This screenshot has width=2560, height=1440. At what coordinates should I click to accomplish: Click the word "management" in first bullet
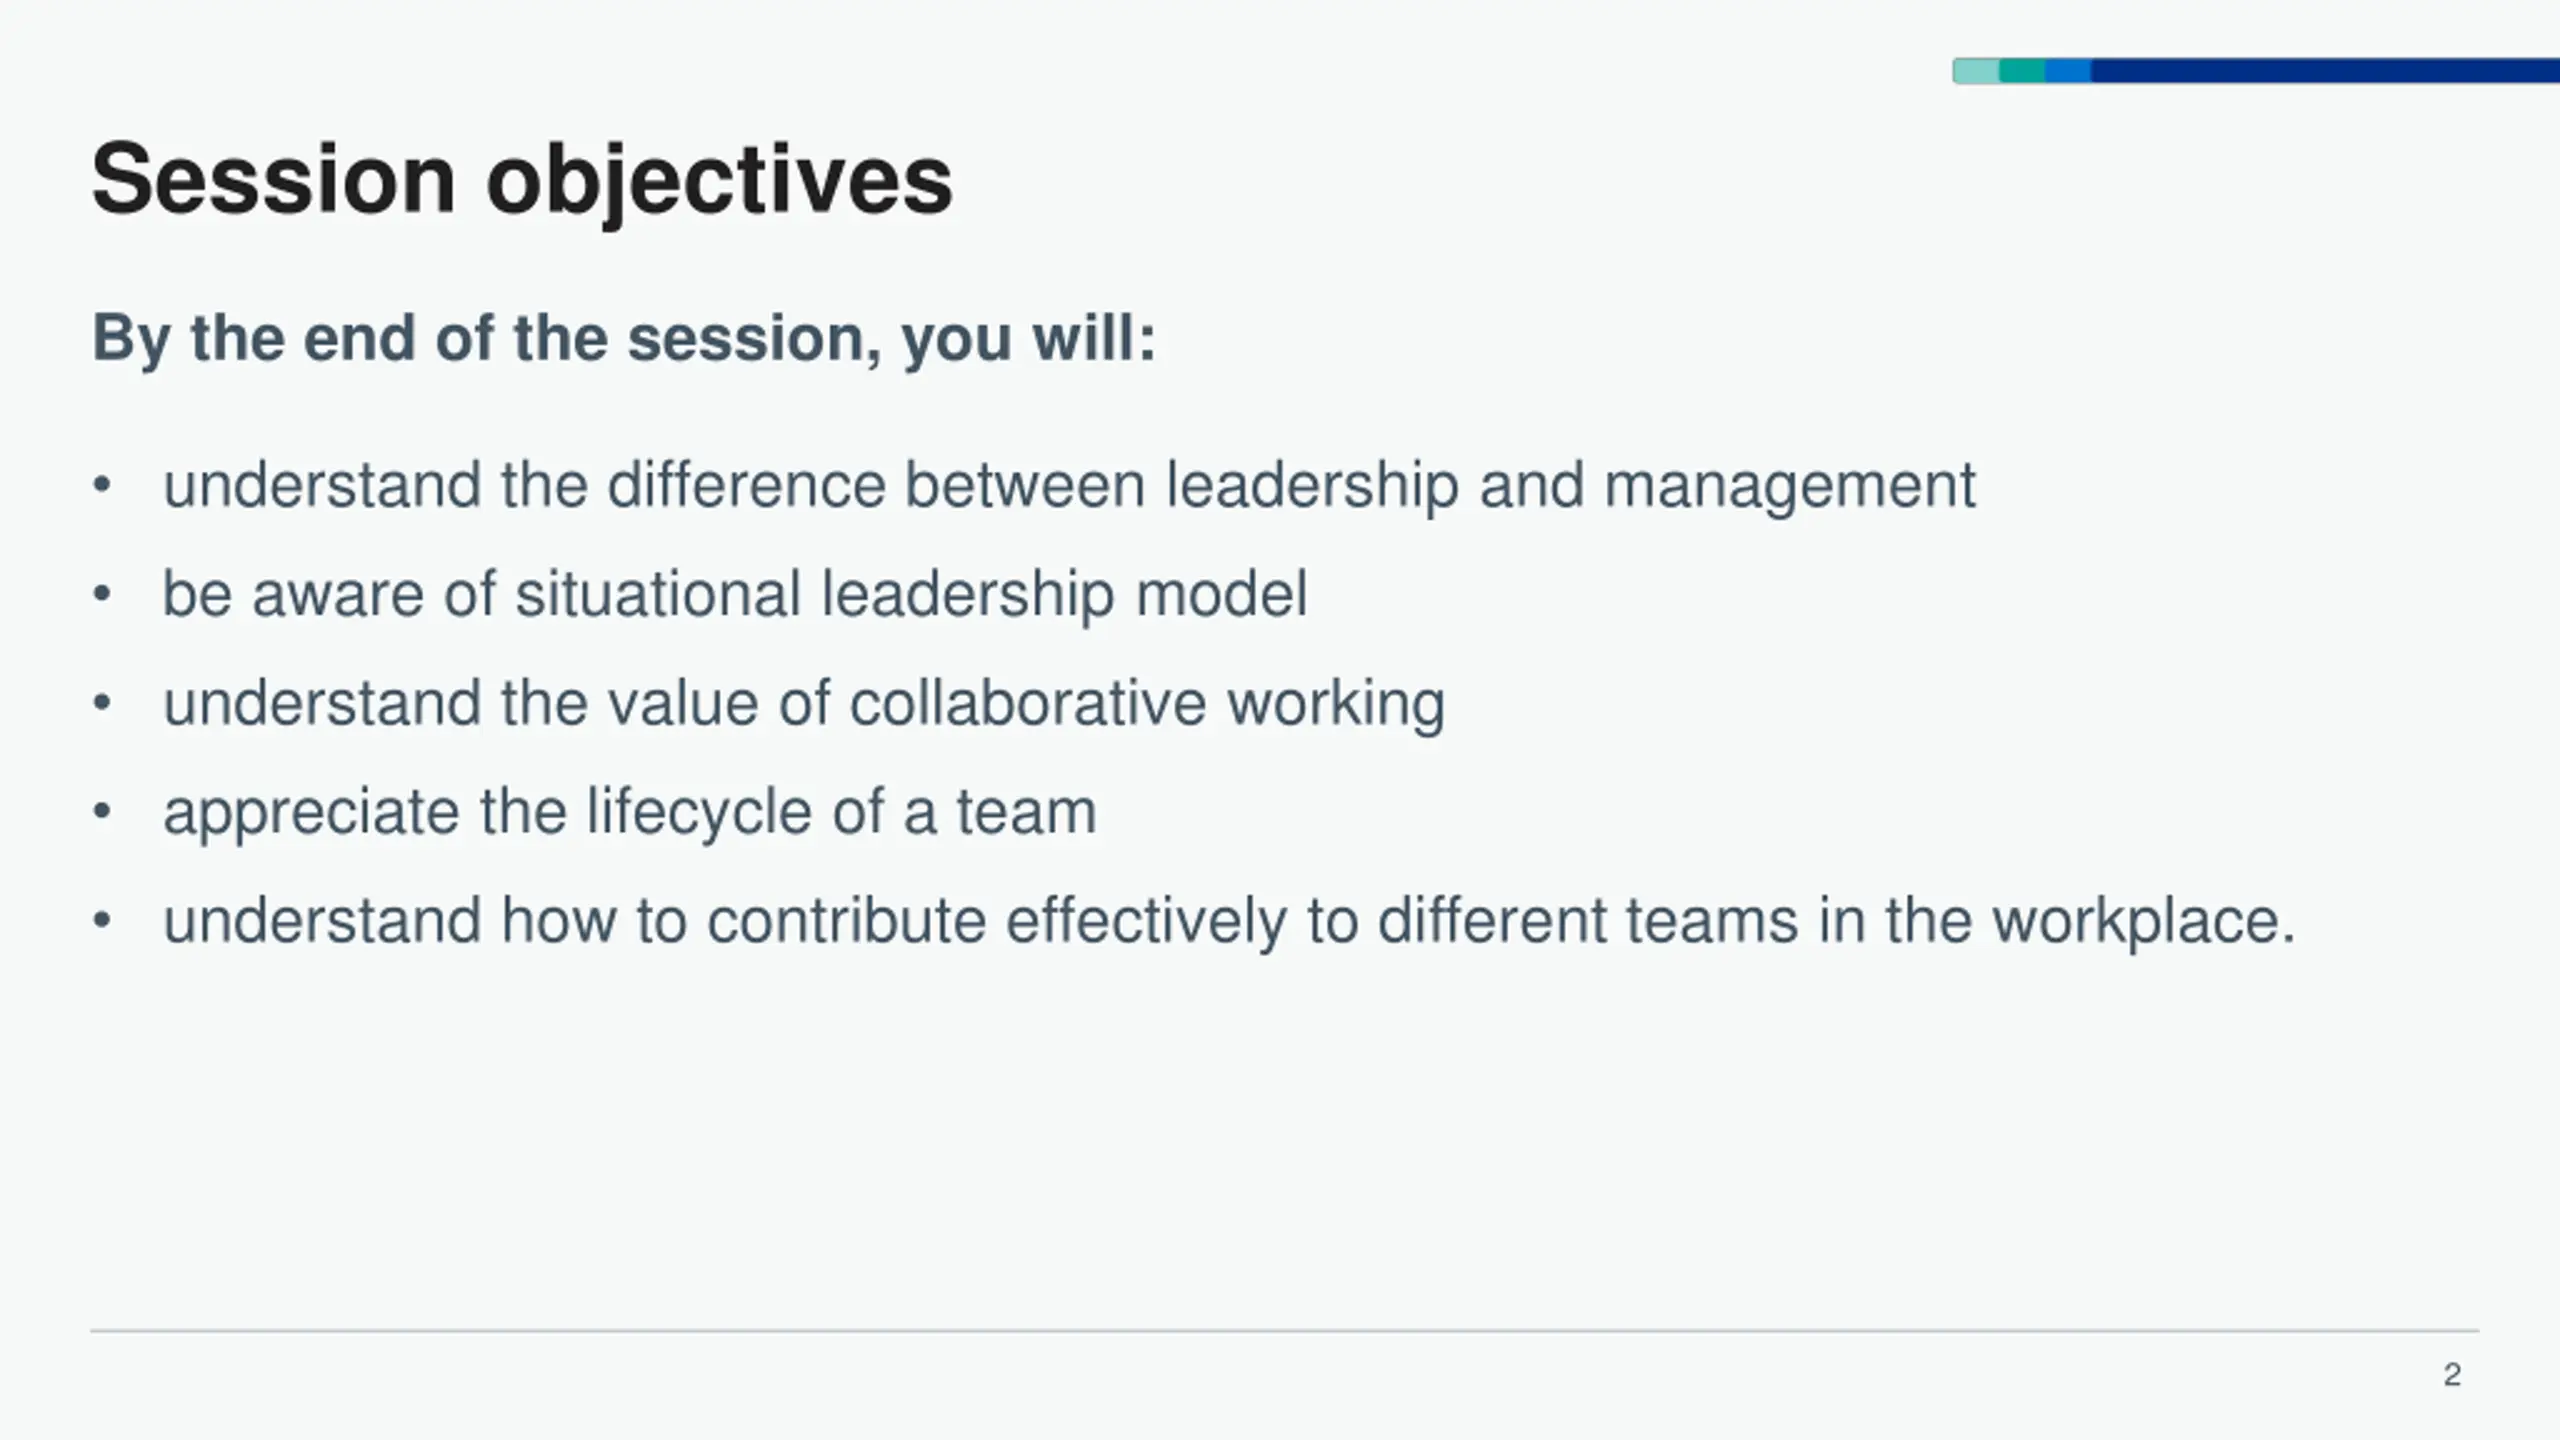(x=1790, y=487)
